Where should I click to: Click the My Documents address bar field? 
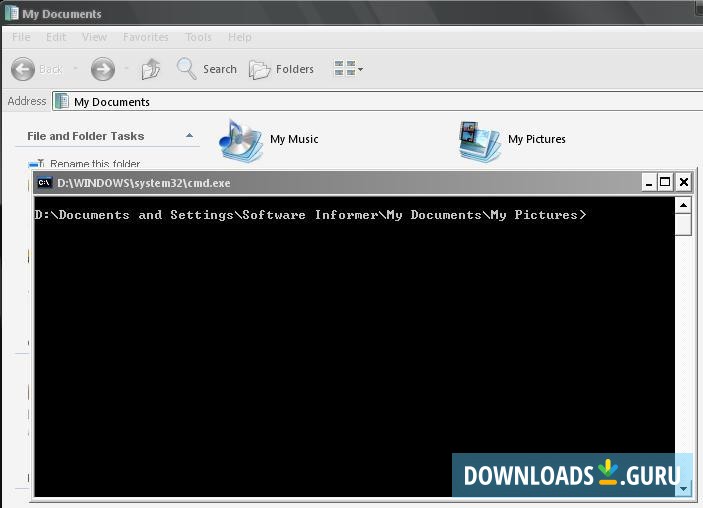[378, 101]
